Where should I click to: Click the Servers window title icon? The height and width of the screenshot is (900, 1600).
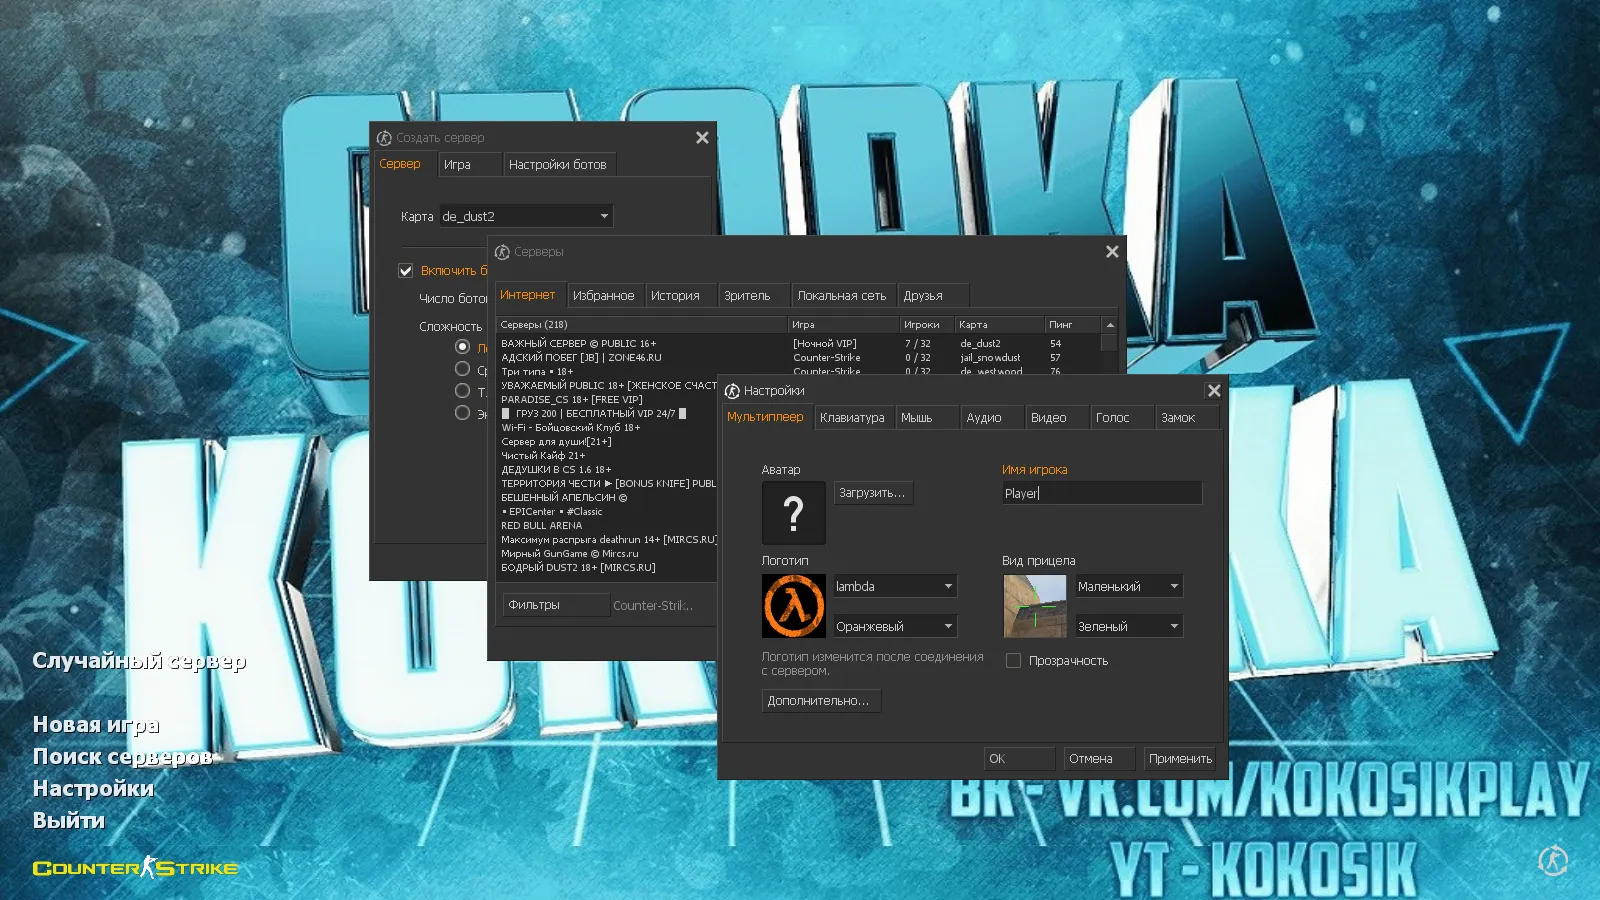(502, 252)
